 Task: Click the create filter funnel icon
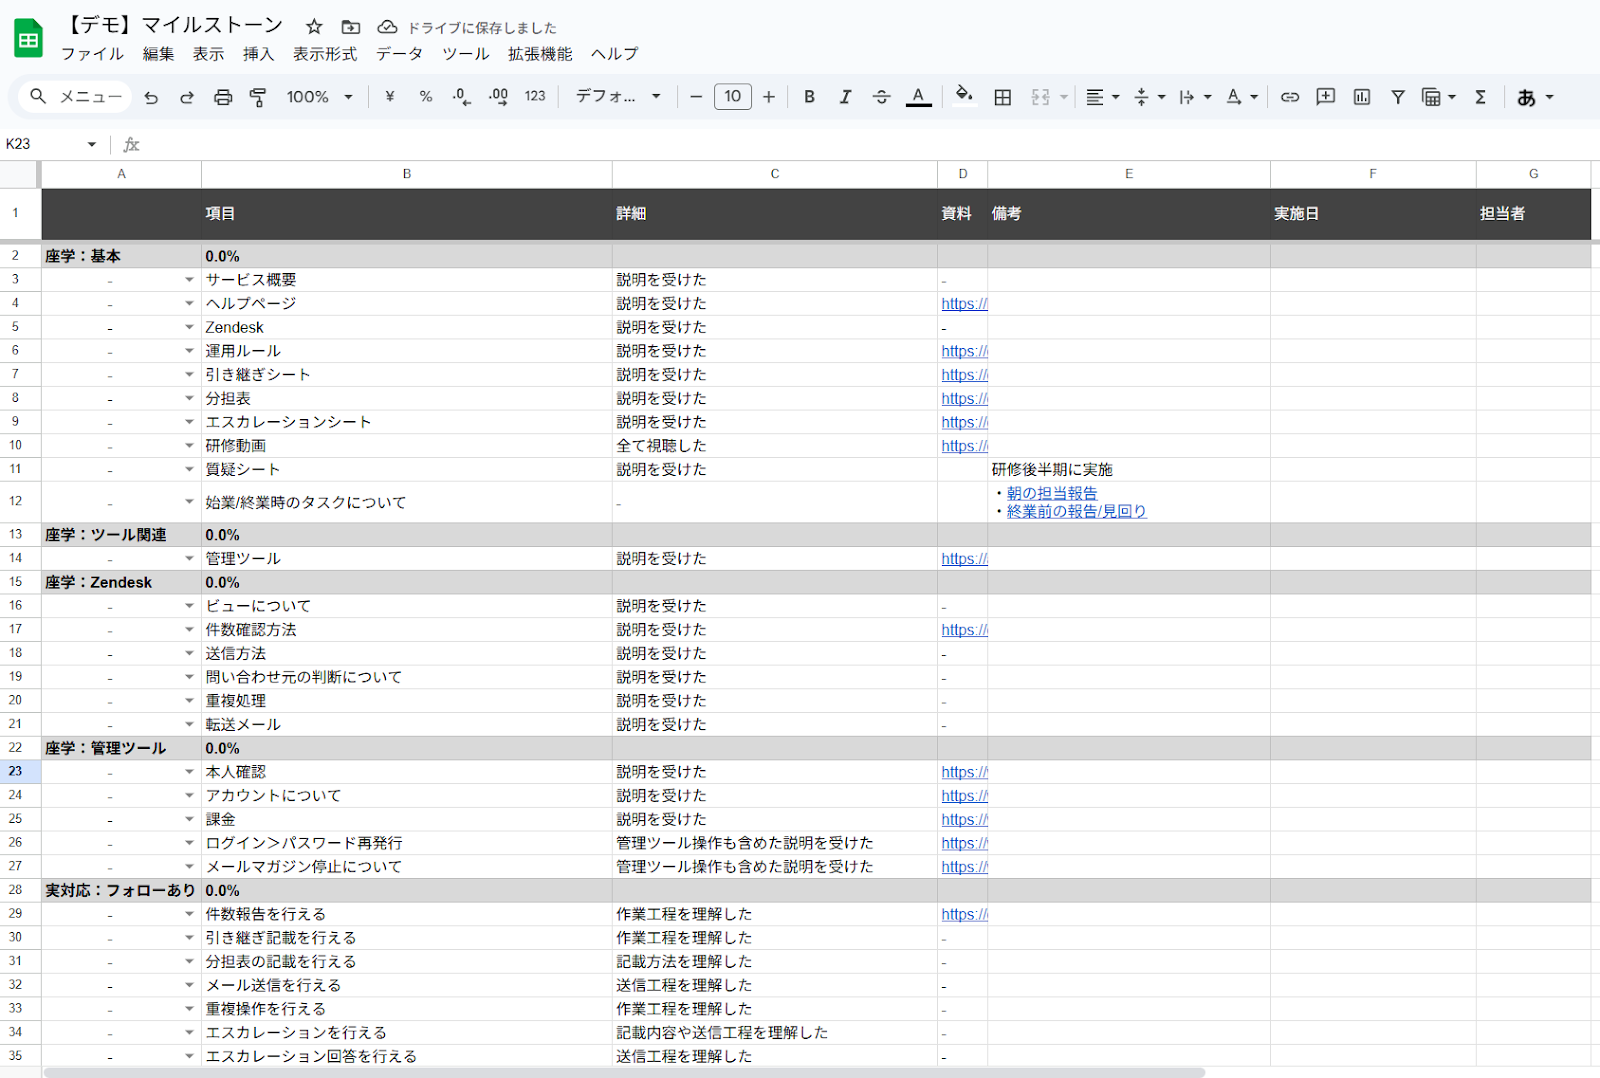1398,97
